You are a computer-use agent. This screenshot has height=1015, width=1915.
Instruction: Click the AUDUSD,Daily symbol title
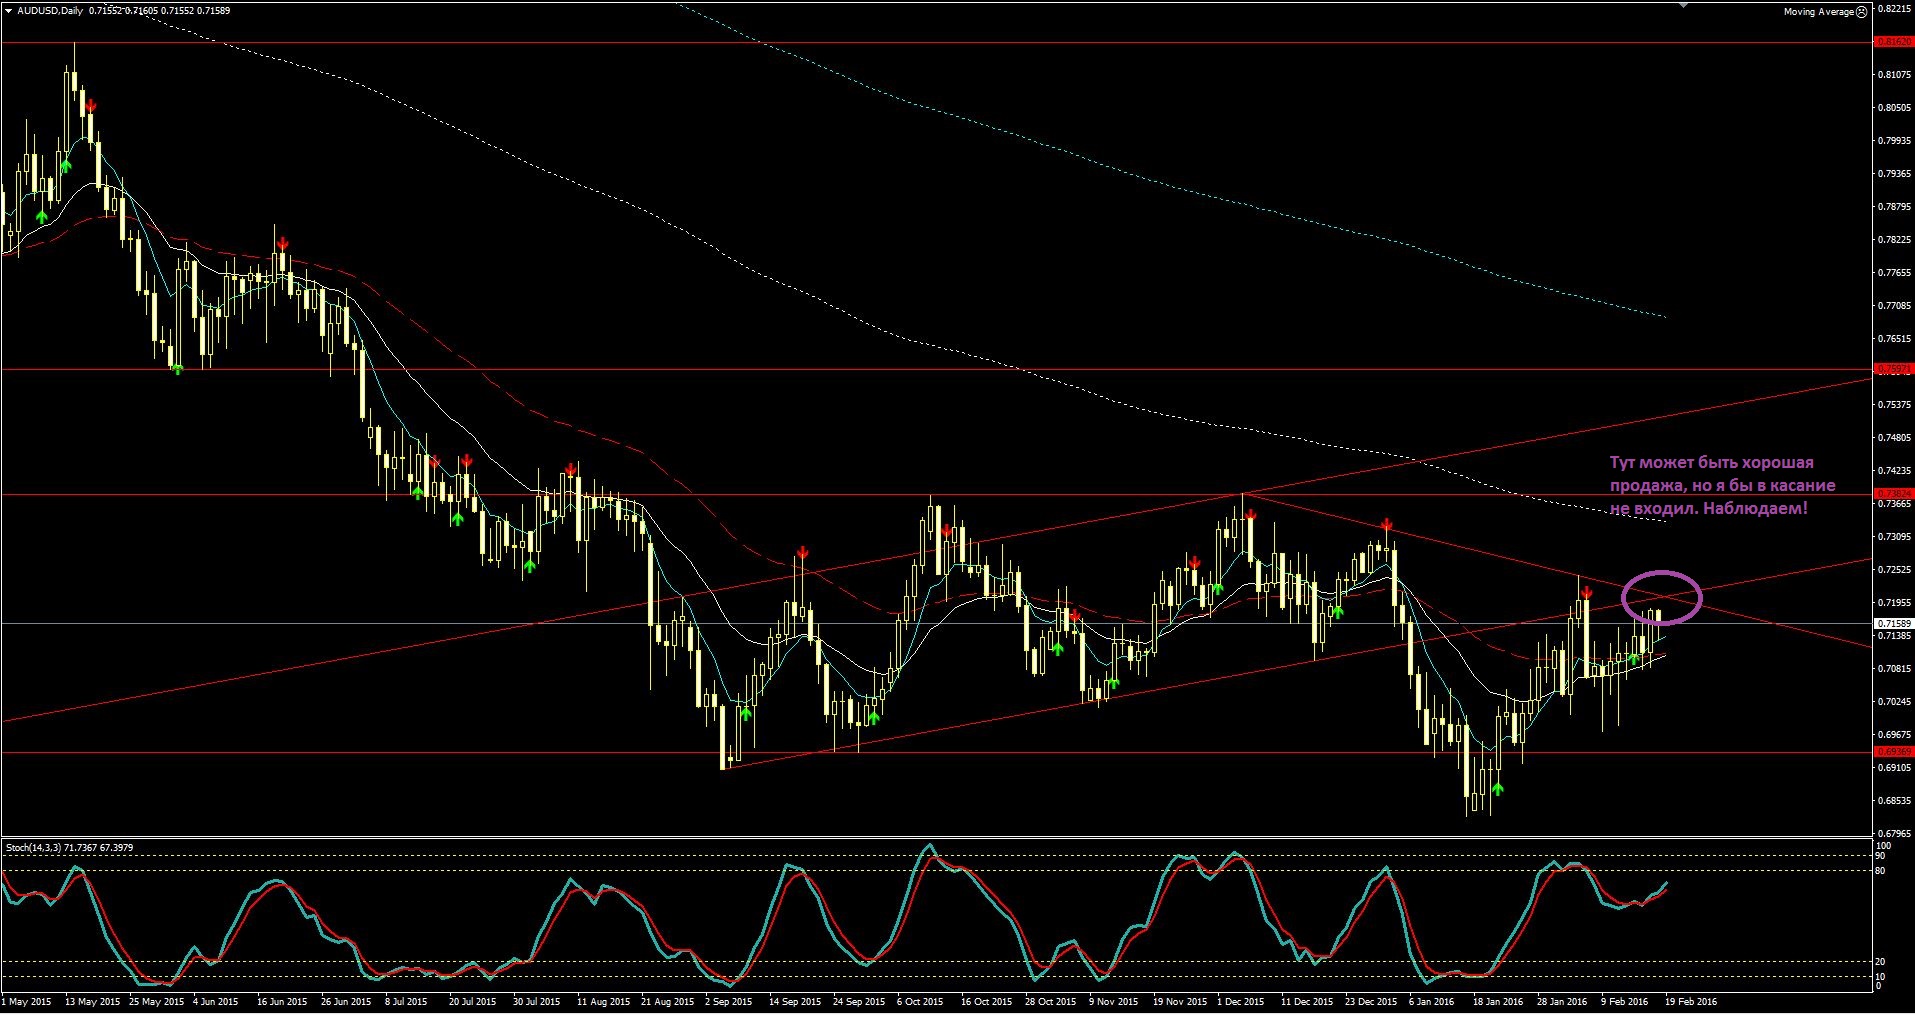coord(50,11)
